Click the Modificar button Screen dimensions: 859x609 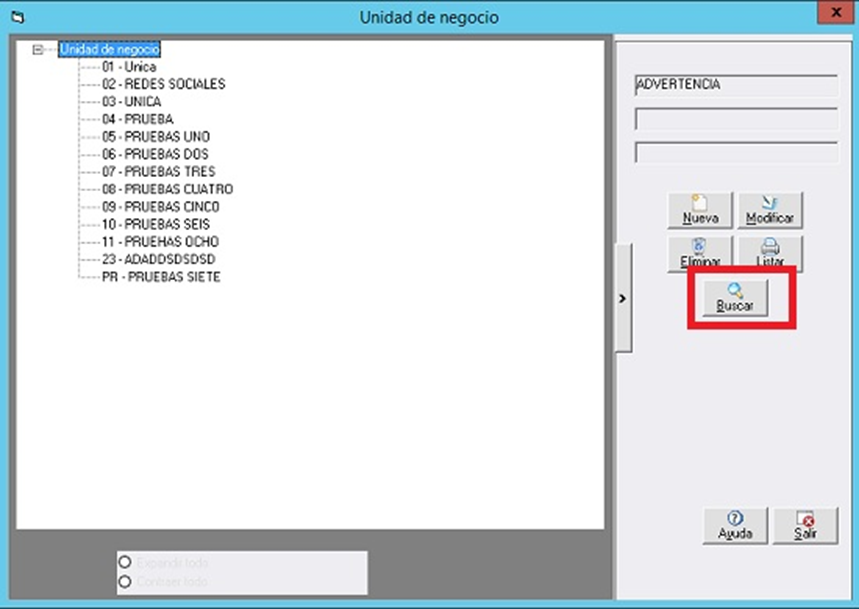pyautogui.click(x=769, y=211)
